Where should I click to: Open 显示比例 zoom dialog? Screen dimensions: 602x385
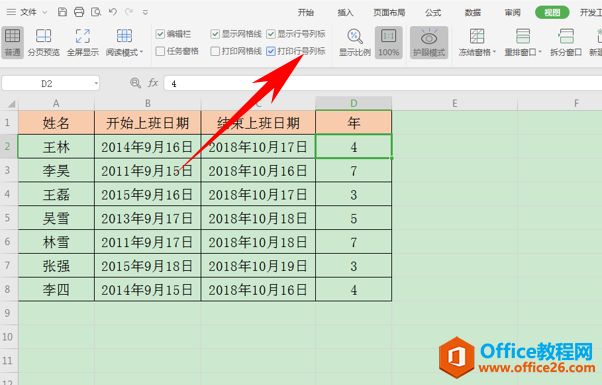(355, 42)
